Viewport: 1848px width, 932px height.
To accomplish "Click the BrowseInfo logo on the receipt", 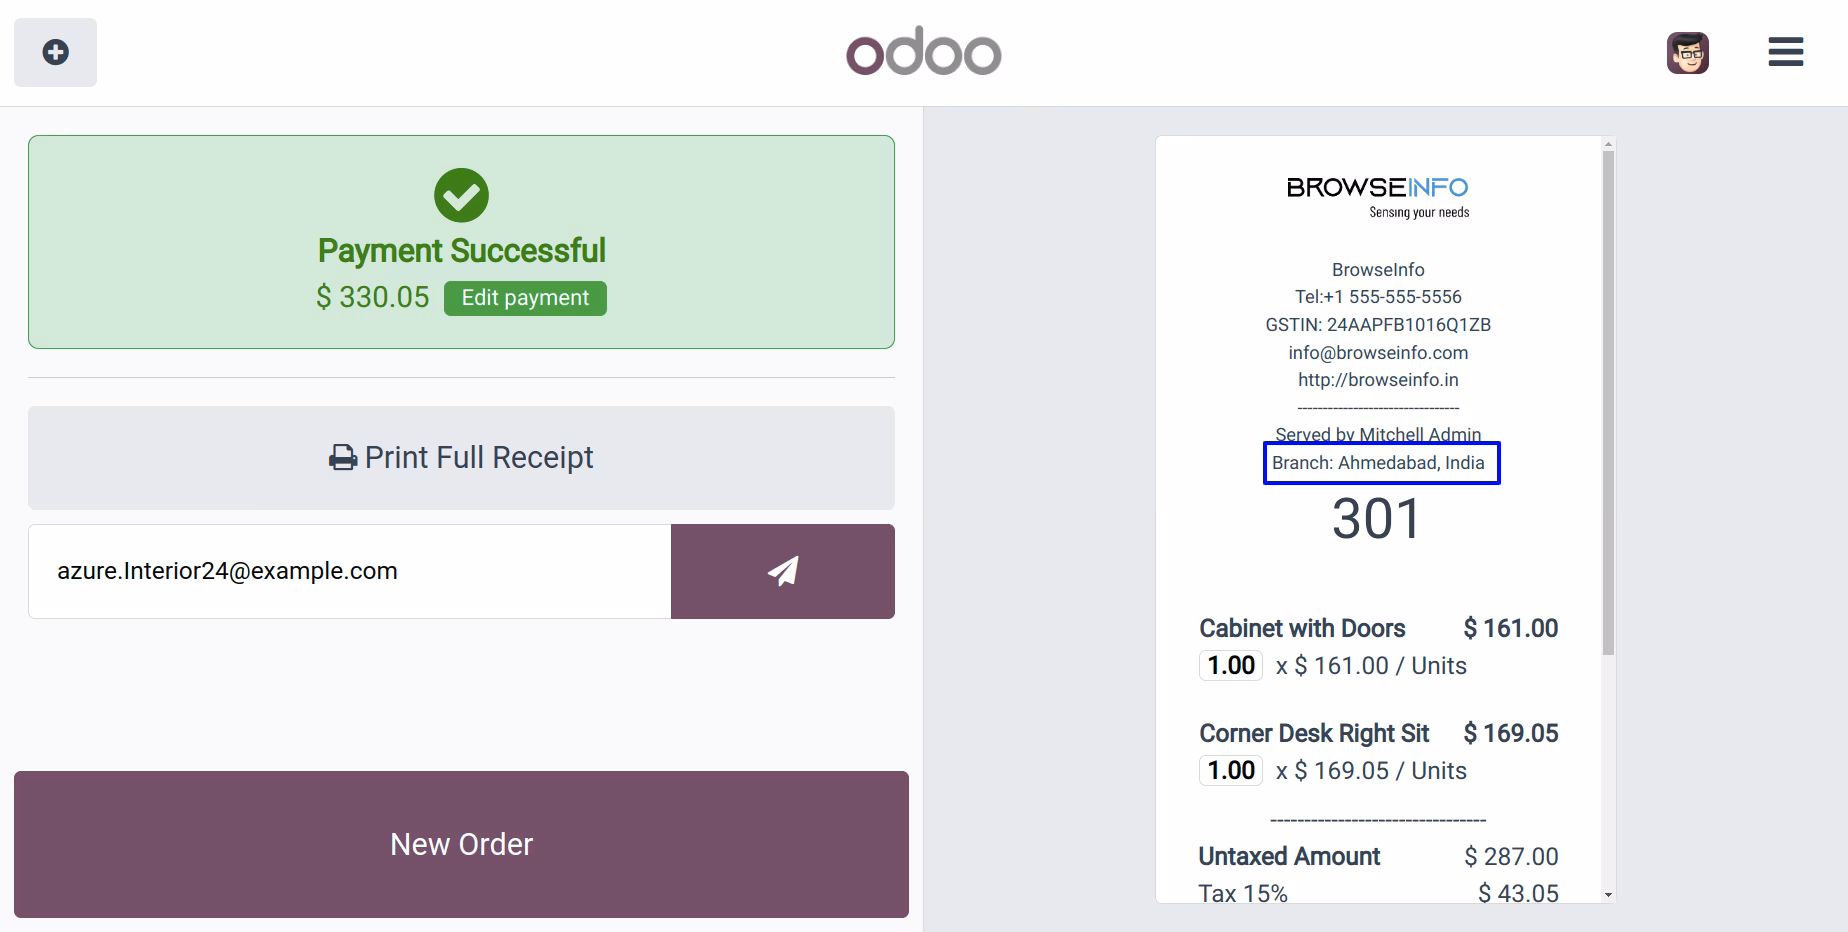I will [x=1377, y=197].
